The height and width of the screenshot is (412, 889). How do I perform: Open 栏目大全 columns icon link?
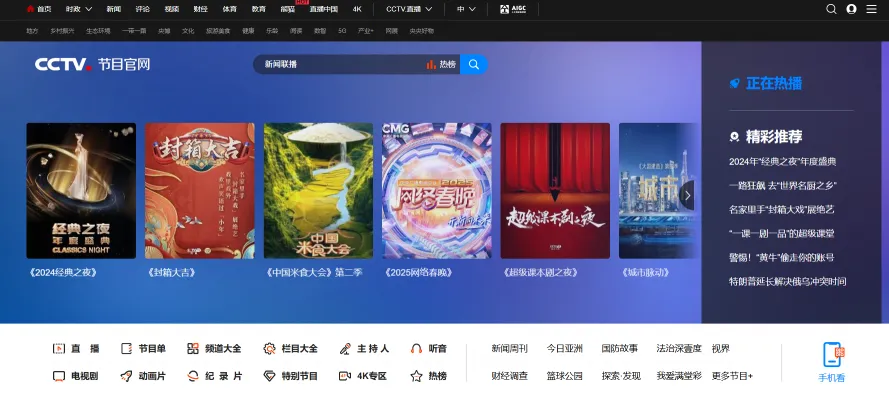(291, 349)
